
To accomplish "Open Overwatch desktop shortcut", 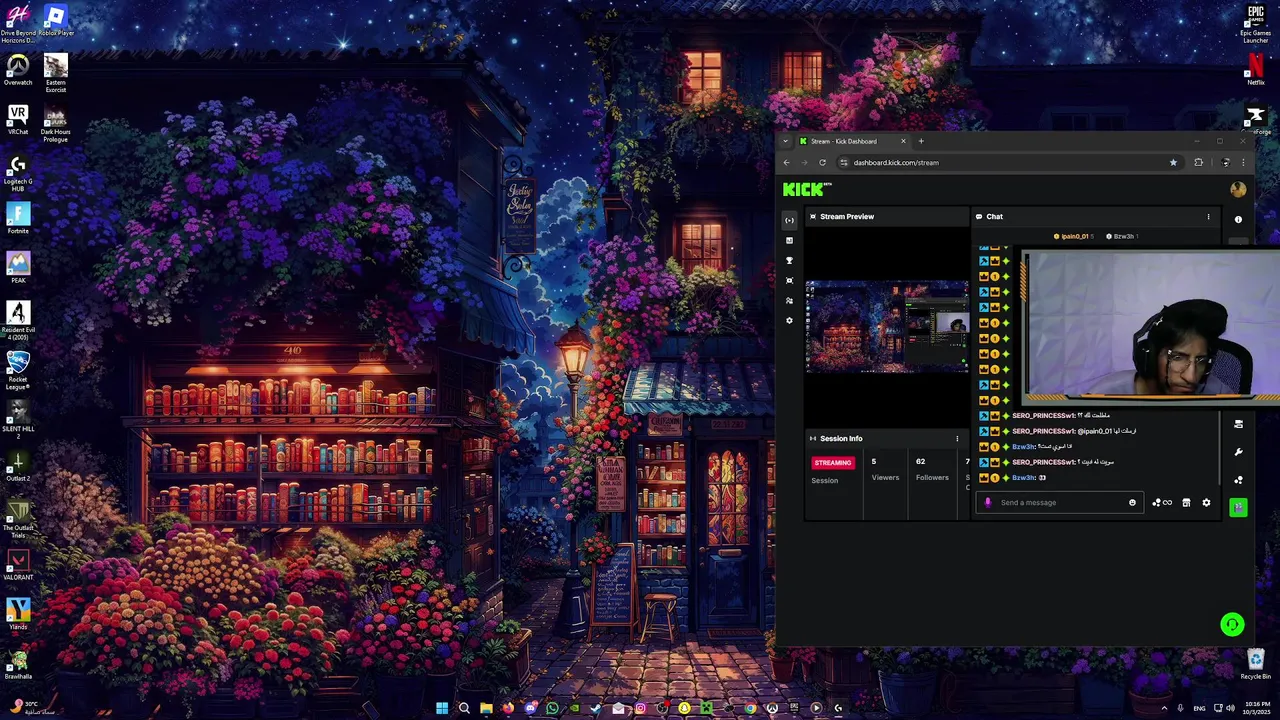I will point(18,69).
